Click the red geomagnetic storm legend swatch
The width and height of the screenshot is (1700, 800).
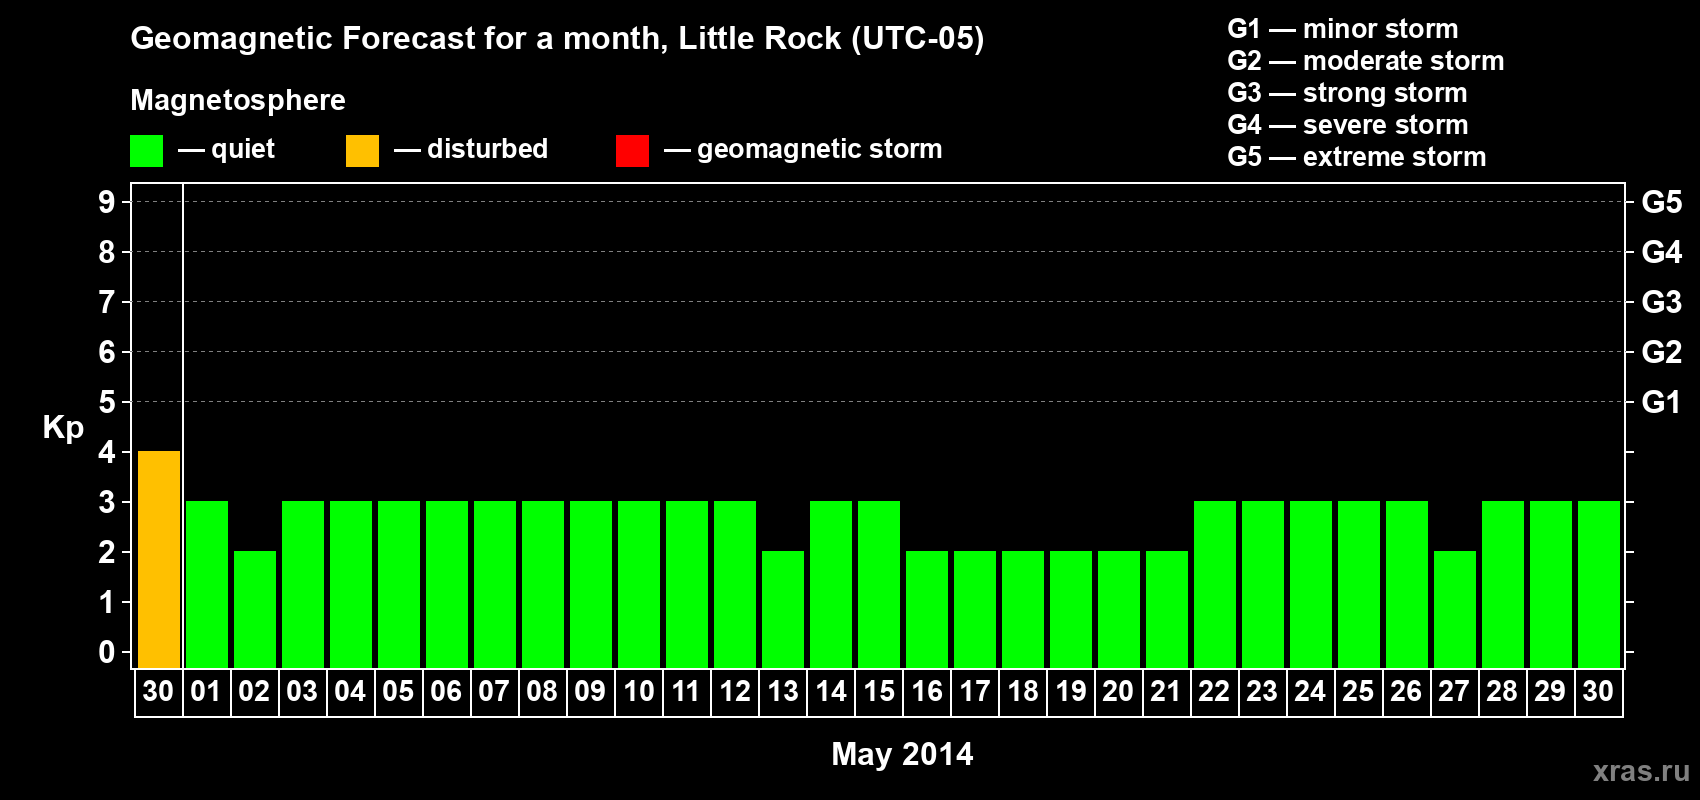pyautogui.click(x=632, y=151)
